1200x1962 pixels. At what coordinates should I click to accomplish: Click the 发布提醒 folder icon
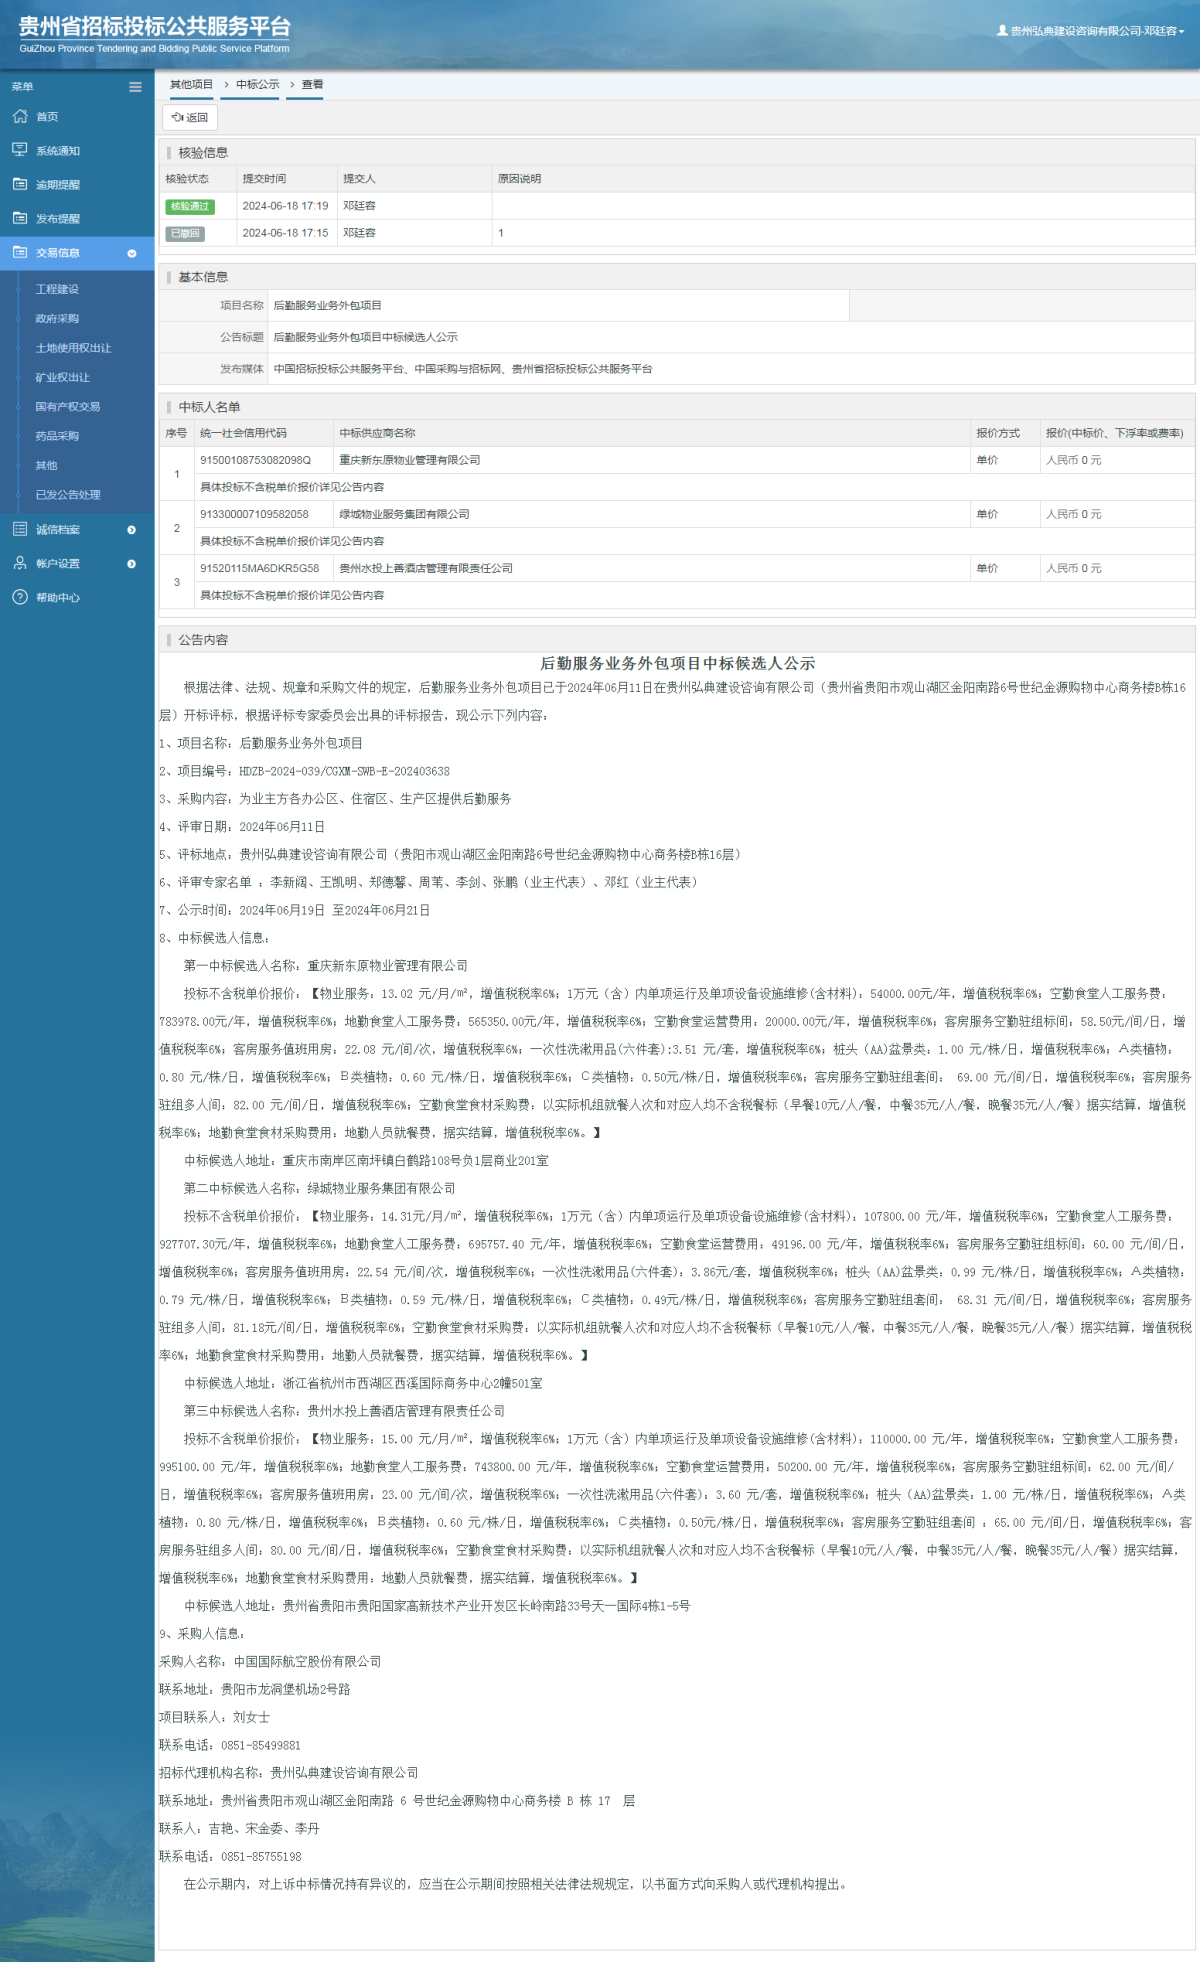click(x=20, y=218)
